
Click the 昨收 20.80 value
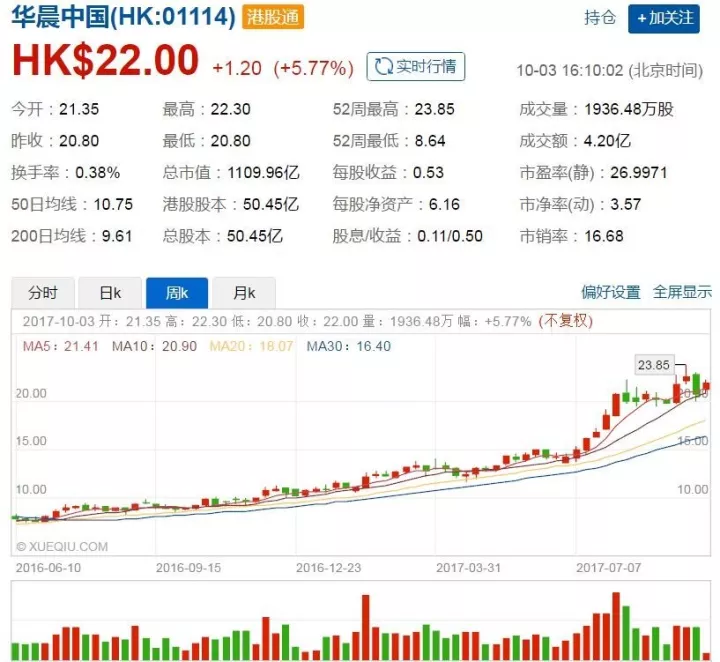pos(79,141)
